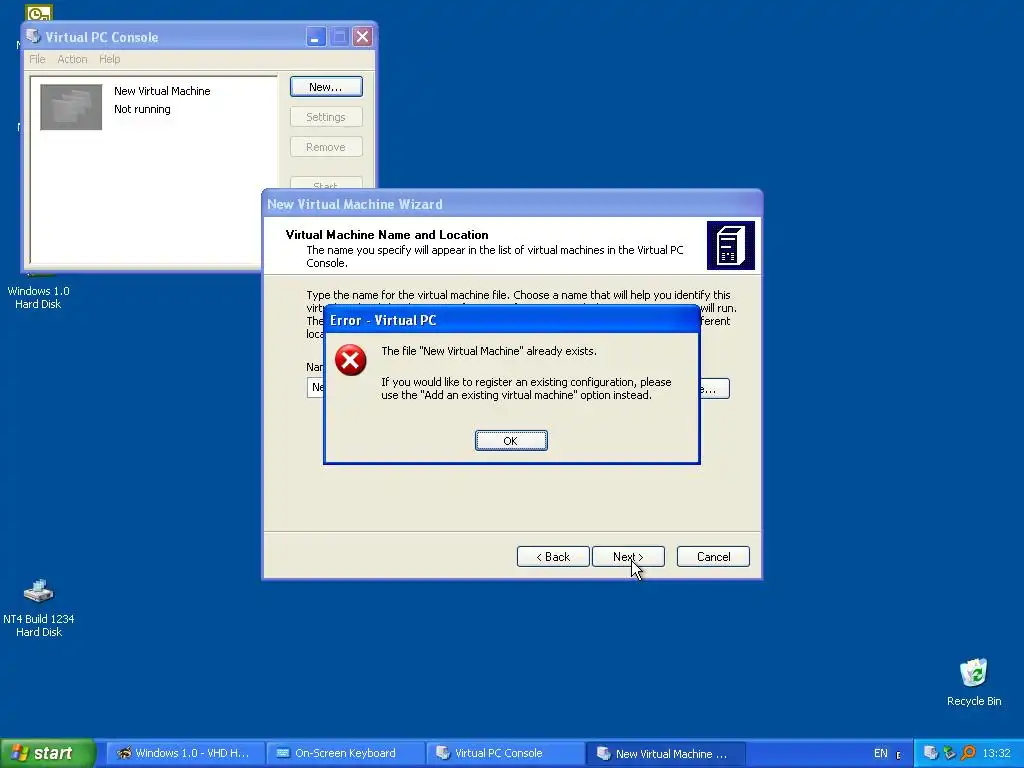This screenshot has width=1024, height=768.
Task: Open the Action menu in Virtual PC Console
Action: coord(72,59)
